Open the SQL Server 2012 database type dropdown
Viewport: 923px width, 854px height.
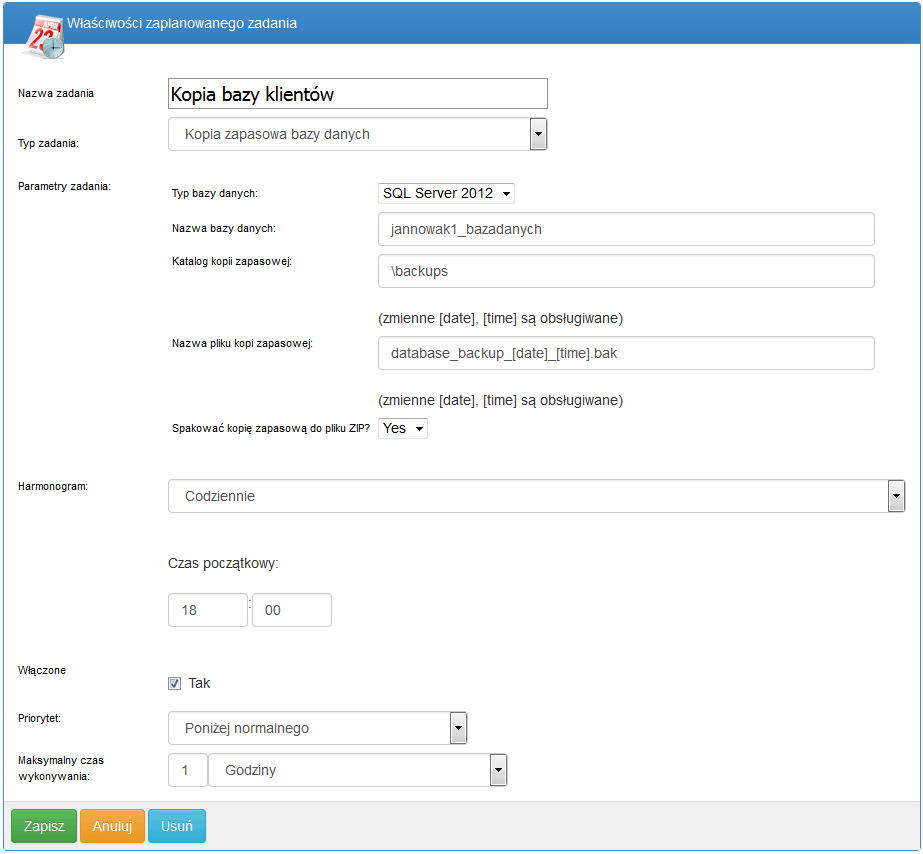(446, 193)
